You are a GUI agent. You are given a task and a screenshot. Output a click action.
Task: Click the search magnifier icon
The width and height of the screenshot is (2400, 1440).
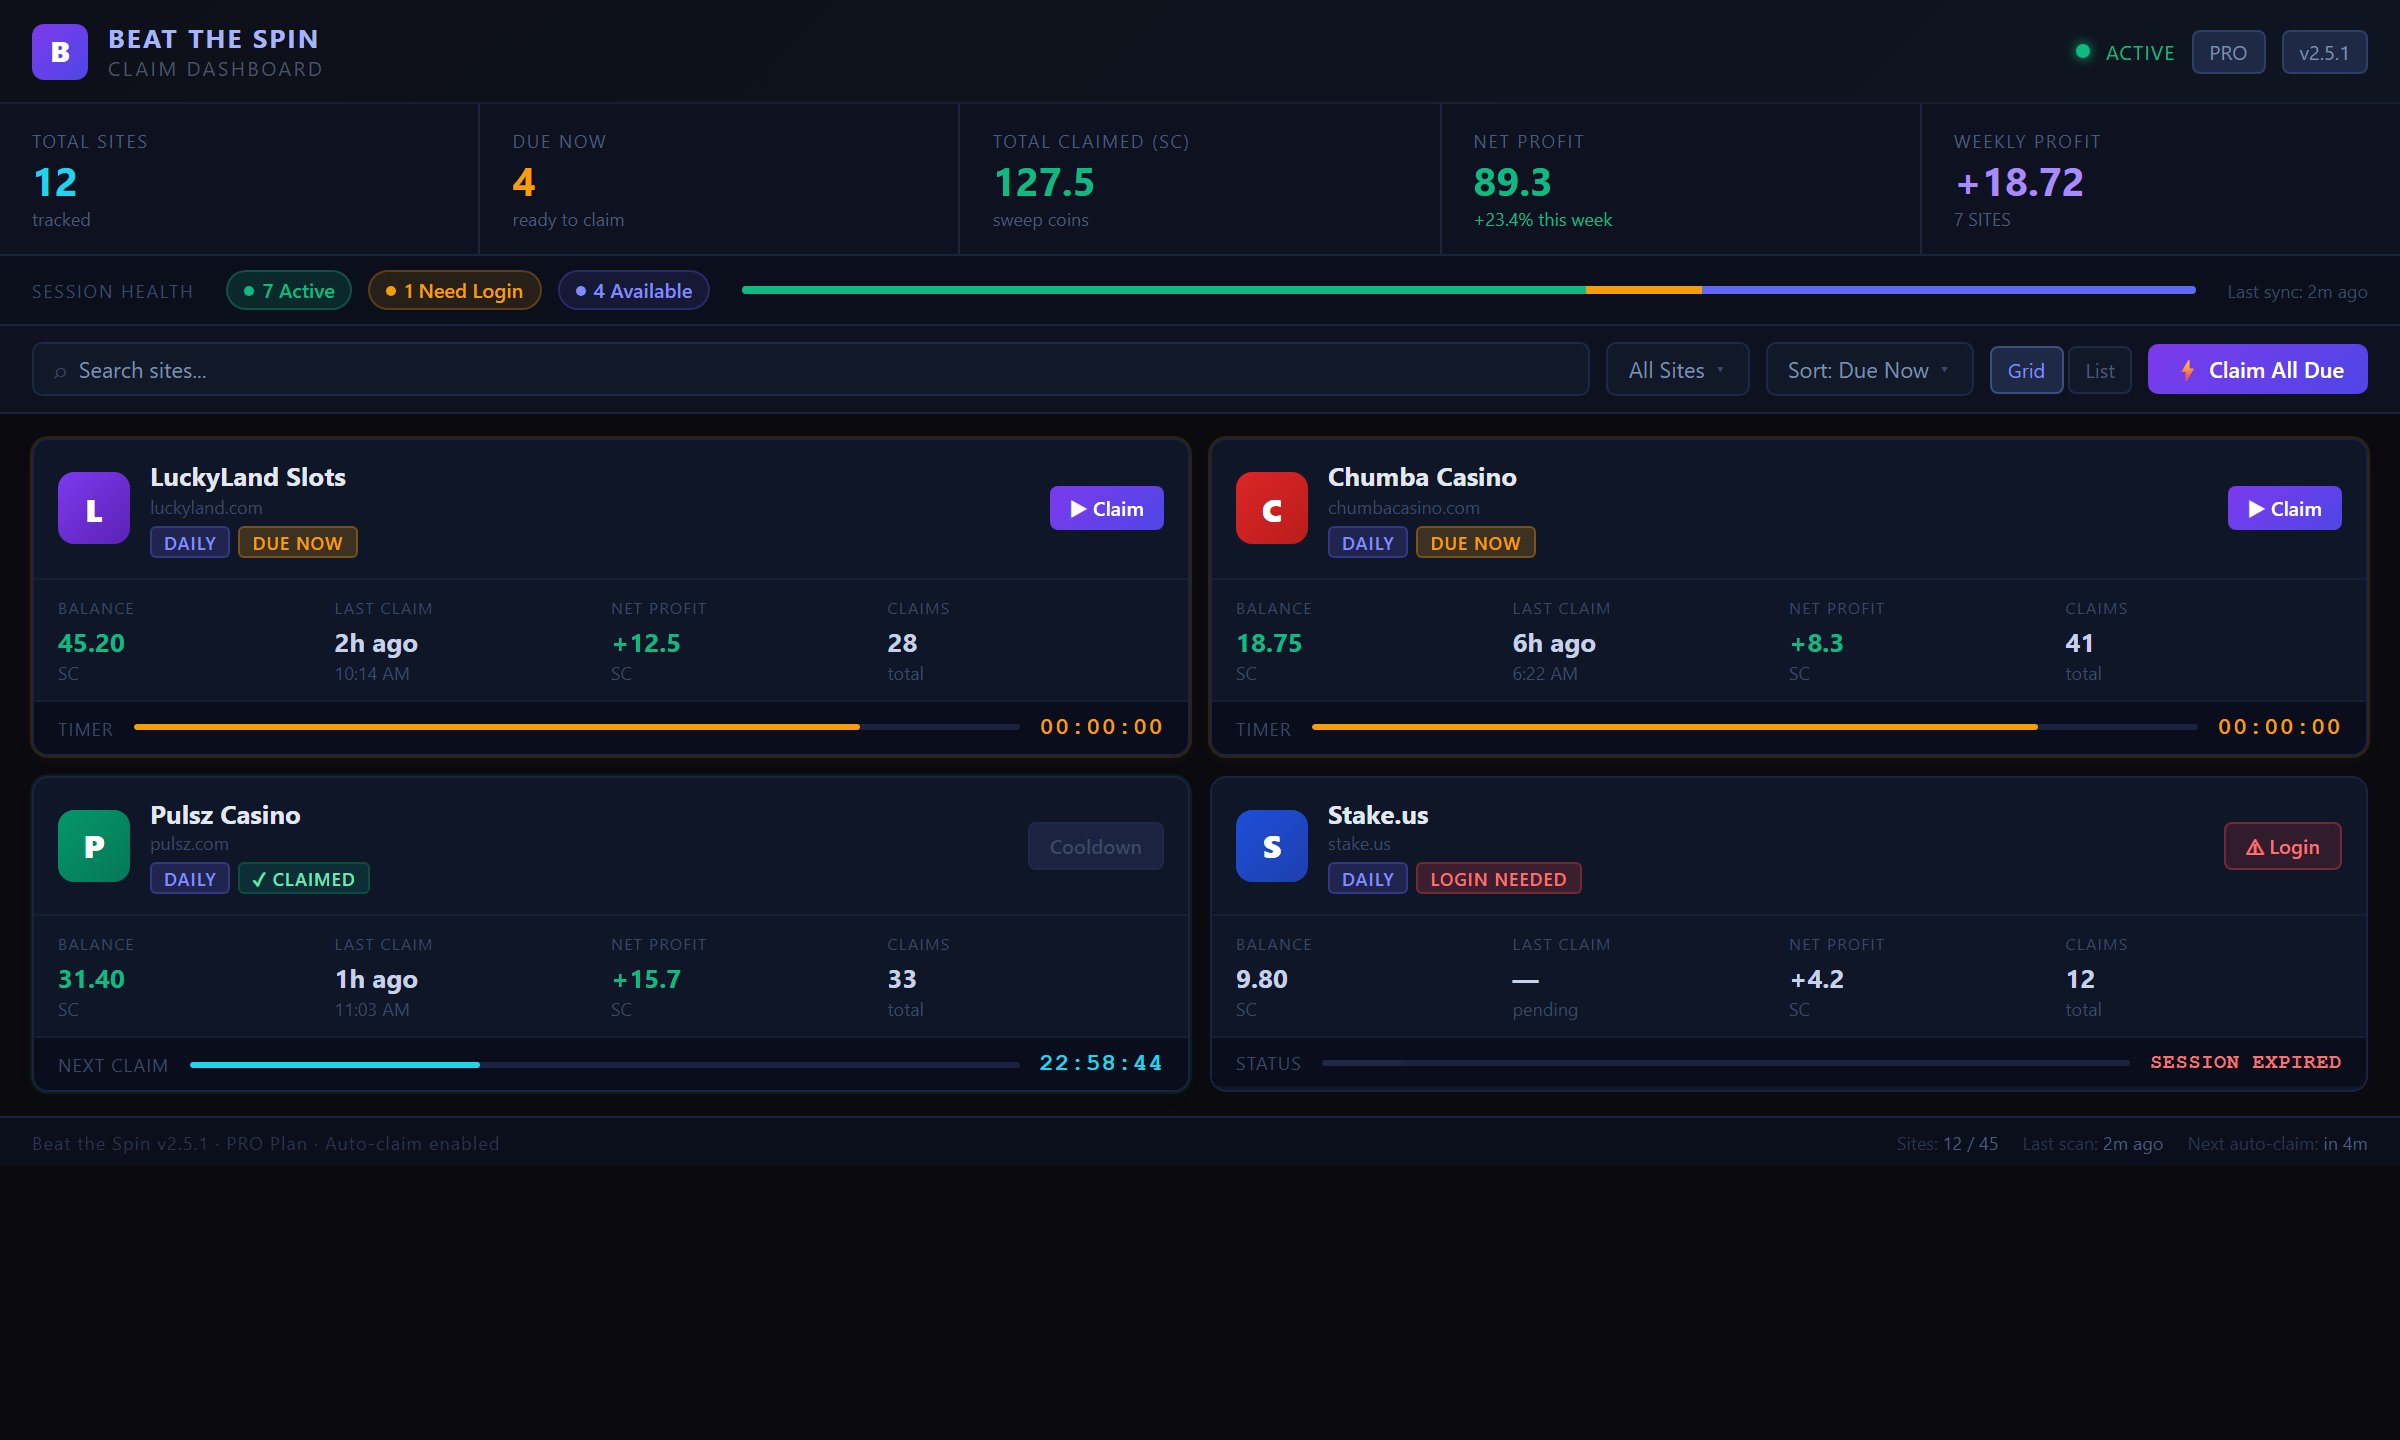(62, 370)
